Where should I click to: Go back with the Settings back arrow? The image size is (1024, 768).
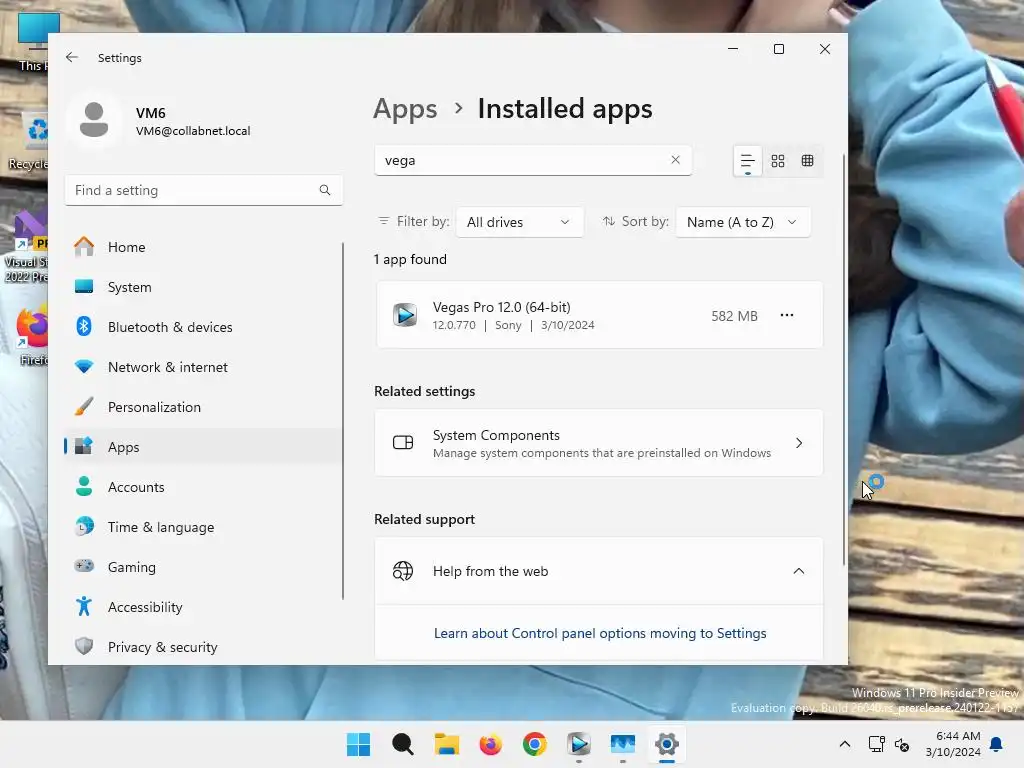[x=72, y=57]
